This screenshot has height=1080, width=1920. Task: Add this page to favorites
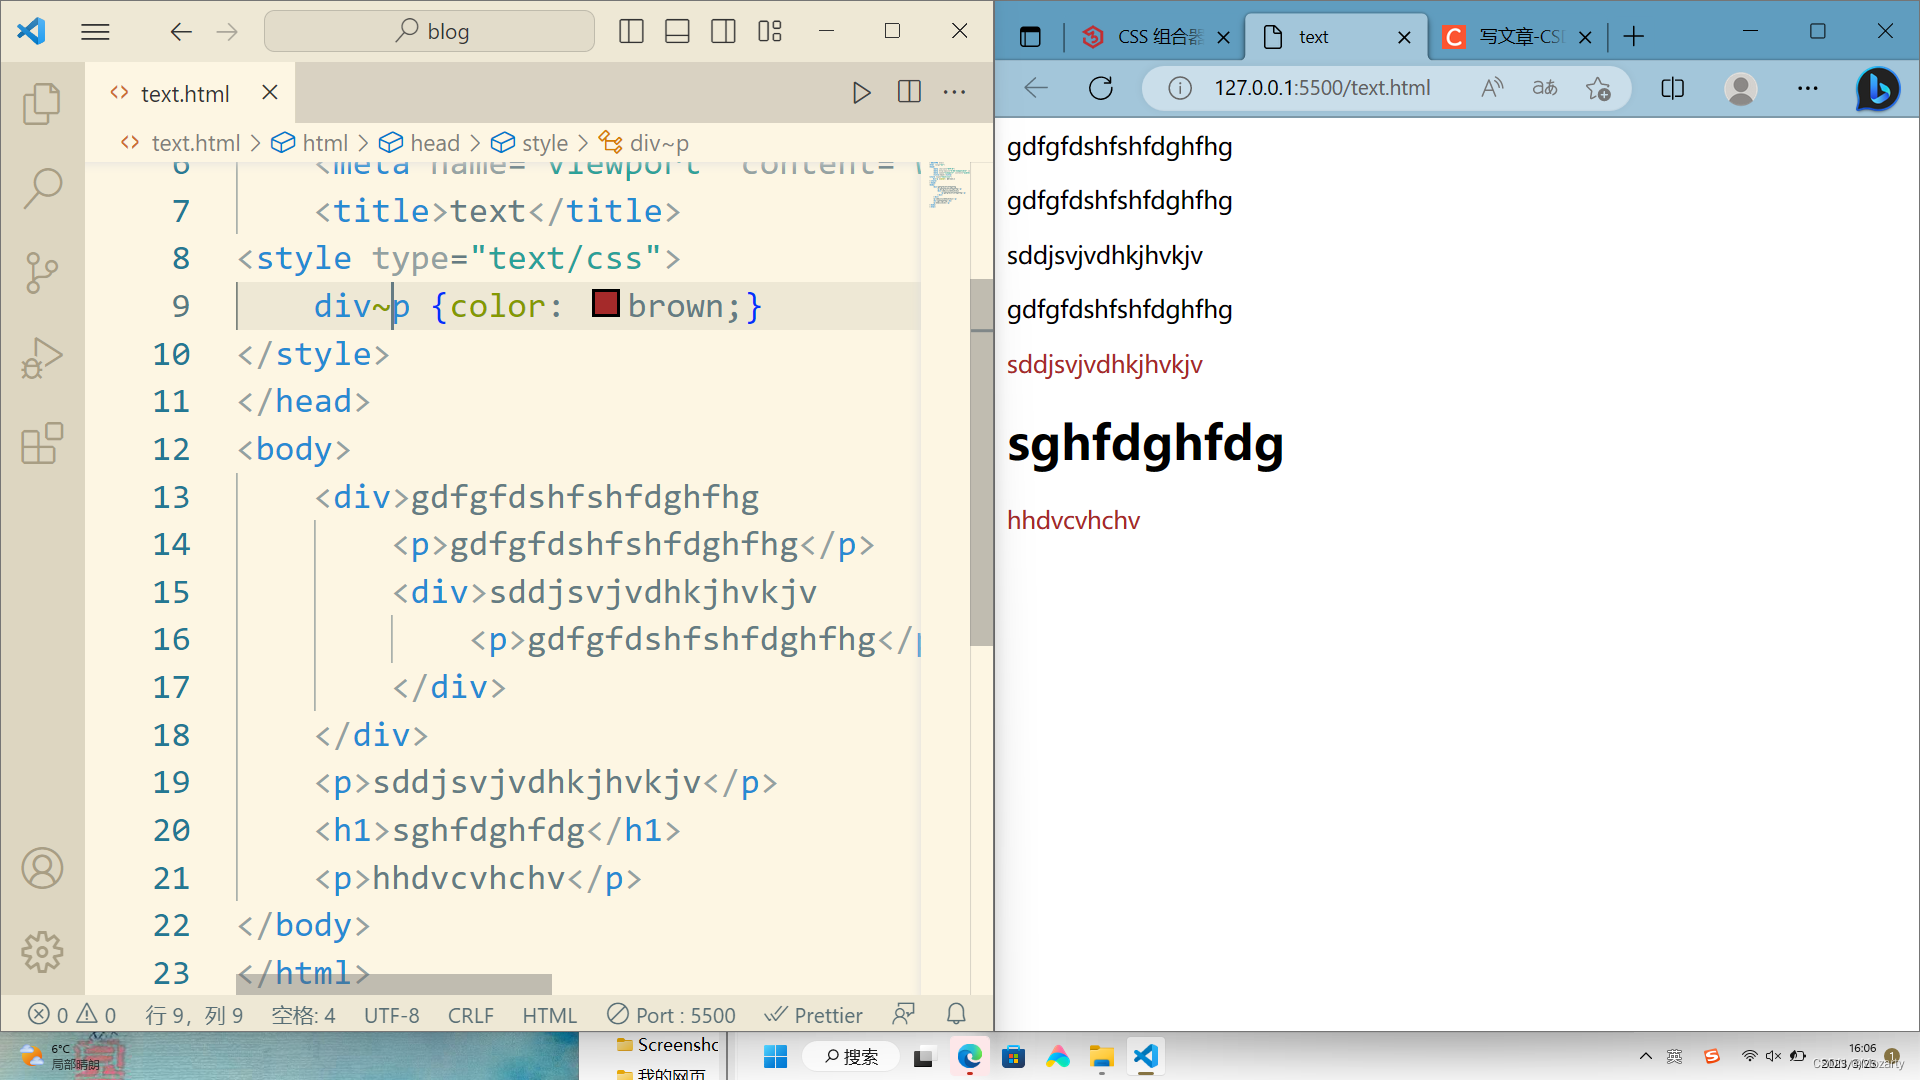coord(1598,88)
